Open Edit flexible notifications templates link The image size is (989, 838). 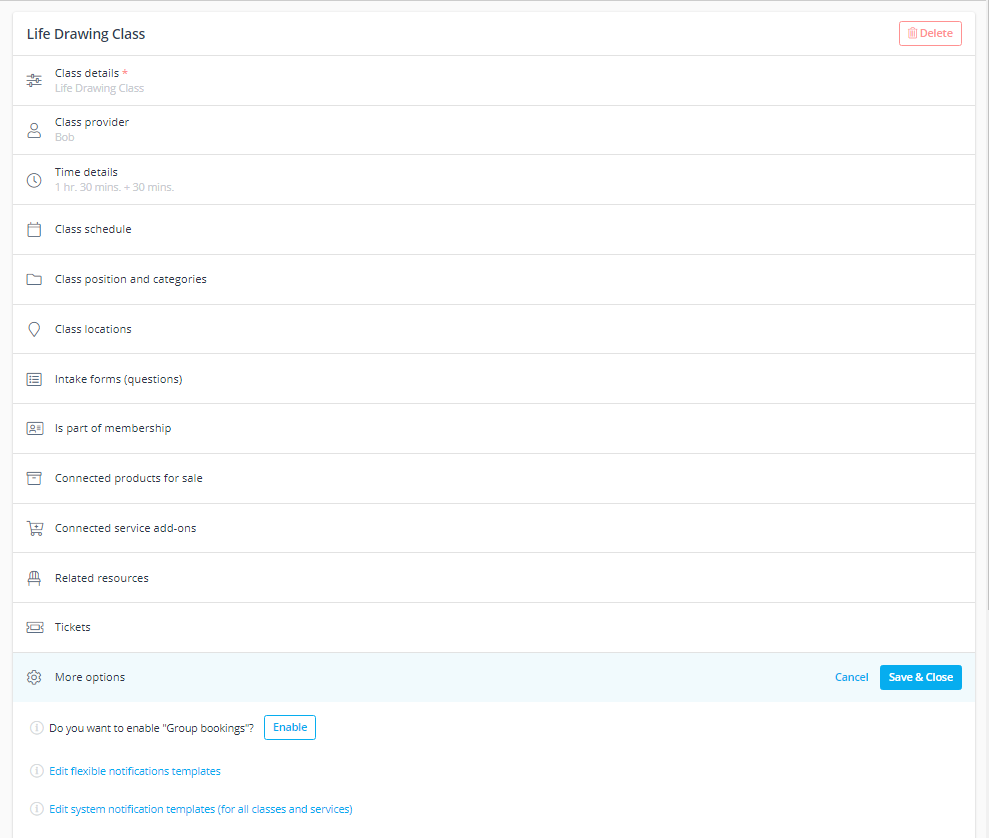tap(135, 771)
